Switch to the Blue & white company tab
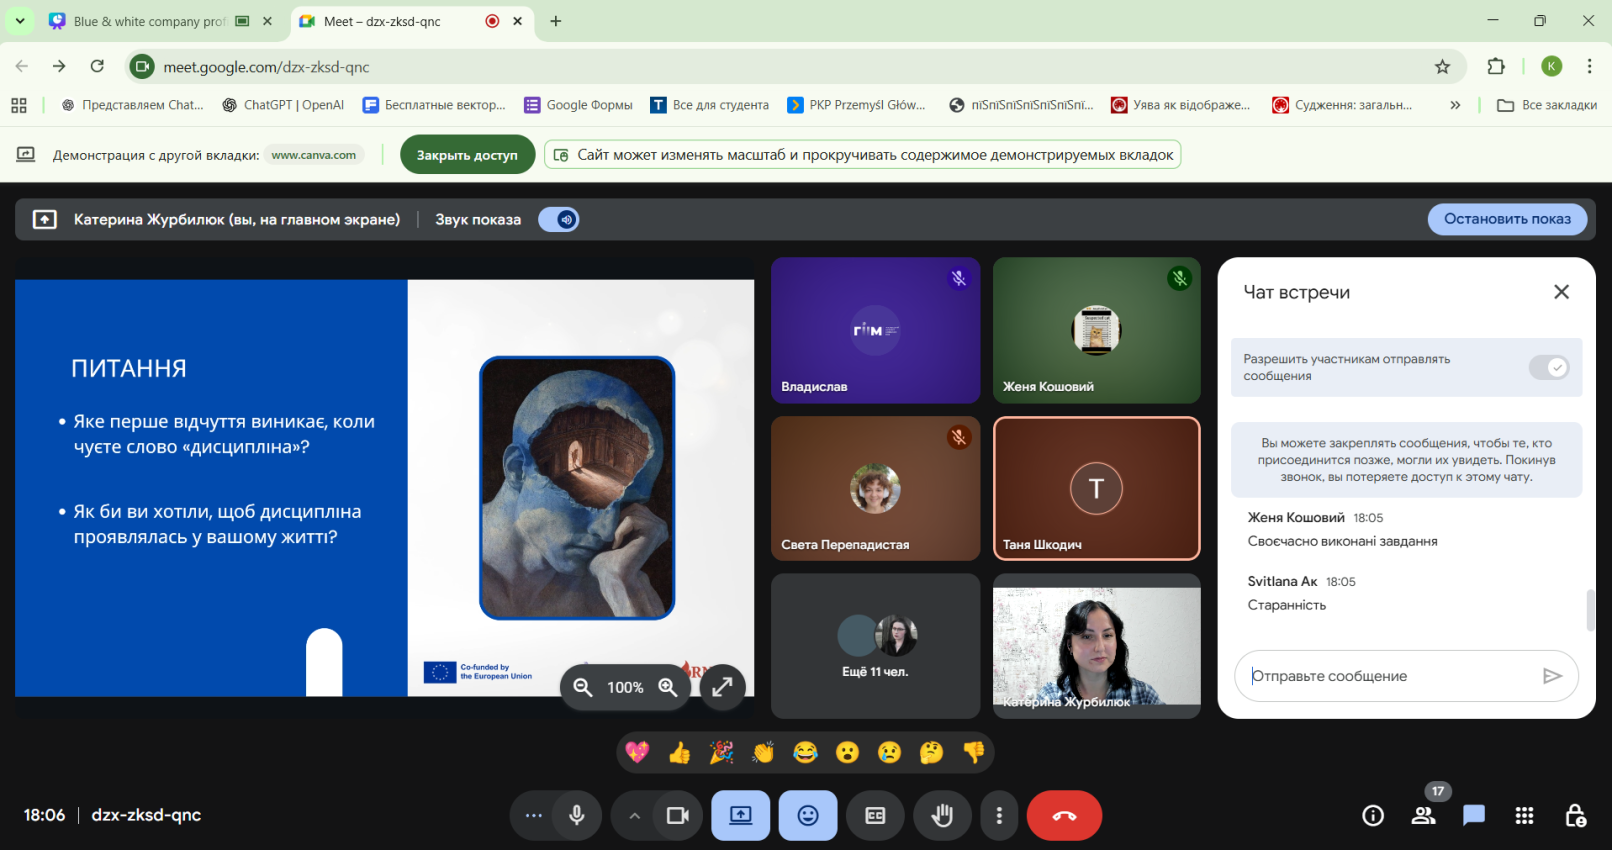This screenshot has height=850, width=1612. tap(150, 21)
